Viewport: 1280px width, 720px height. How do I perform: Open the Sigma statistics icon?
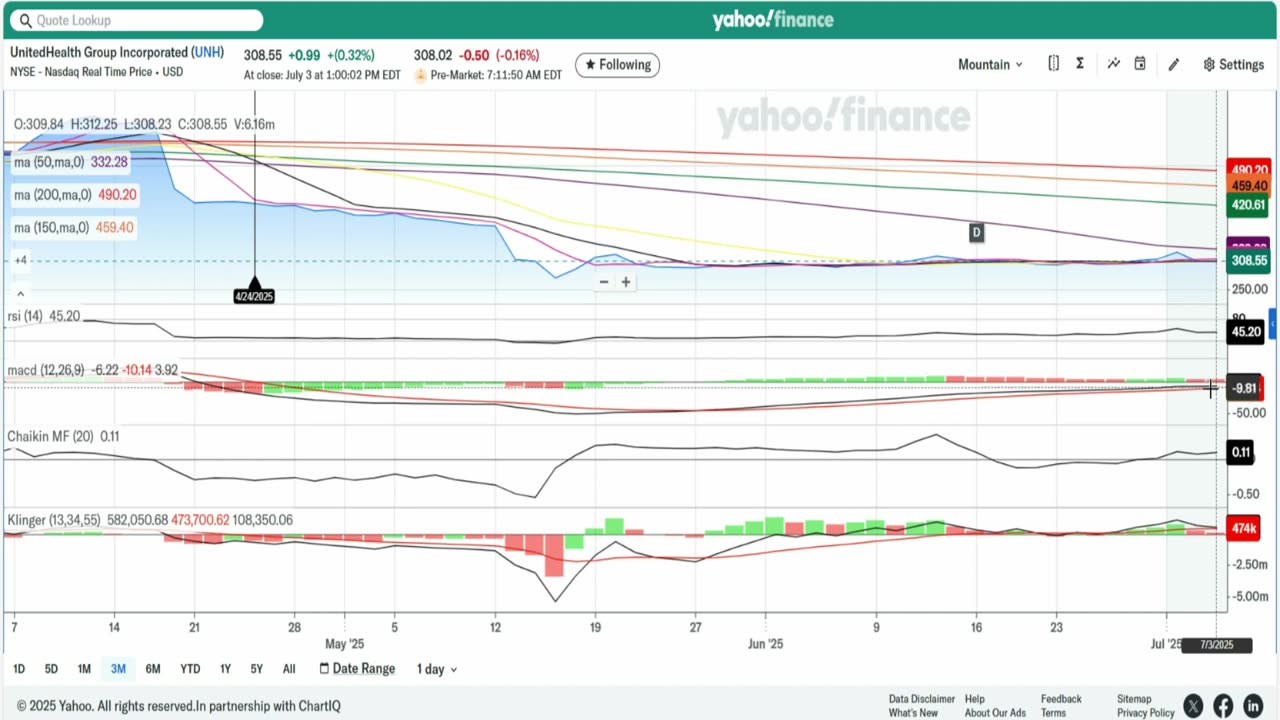point(1080,64)
